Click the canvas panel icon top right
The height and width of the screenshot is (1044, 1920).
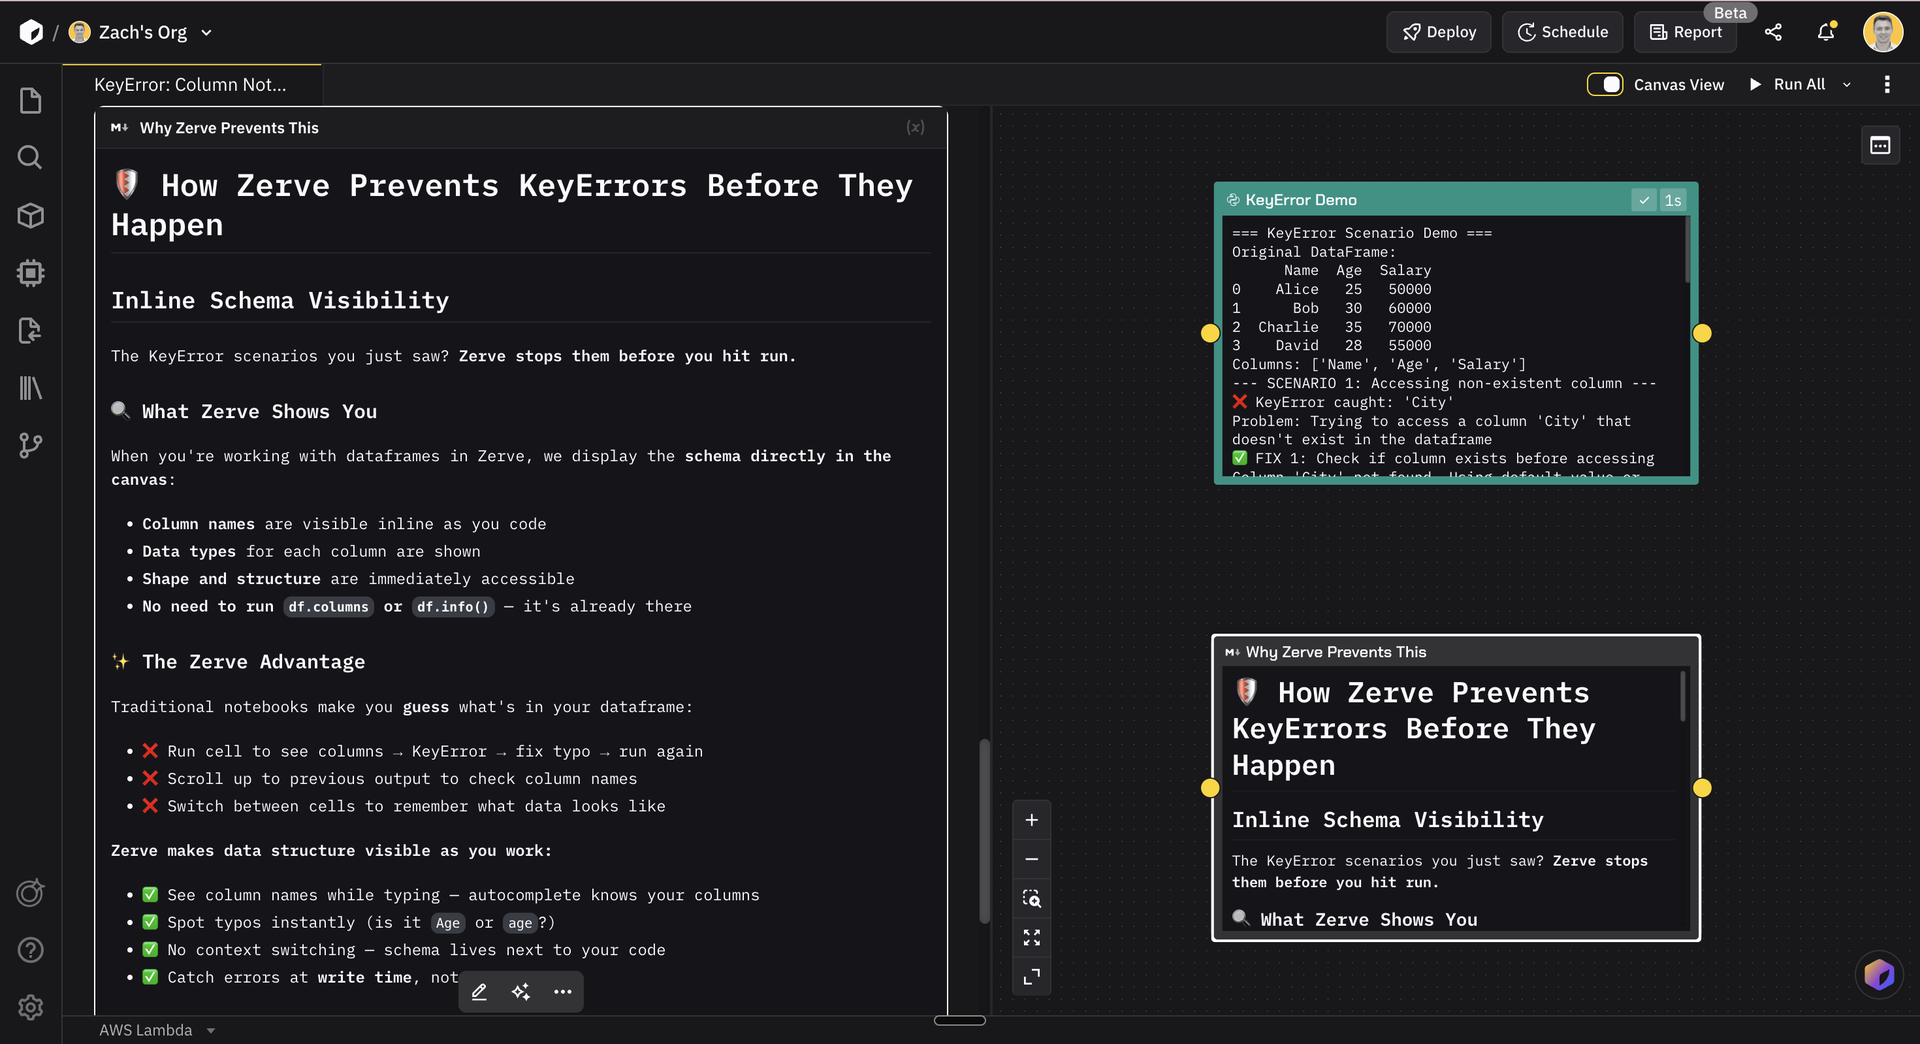click(1880, 146)
